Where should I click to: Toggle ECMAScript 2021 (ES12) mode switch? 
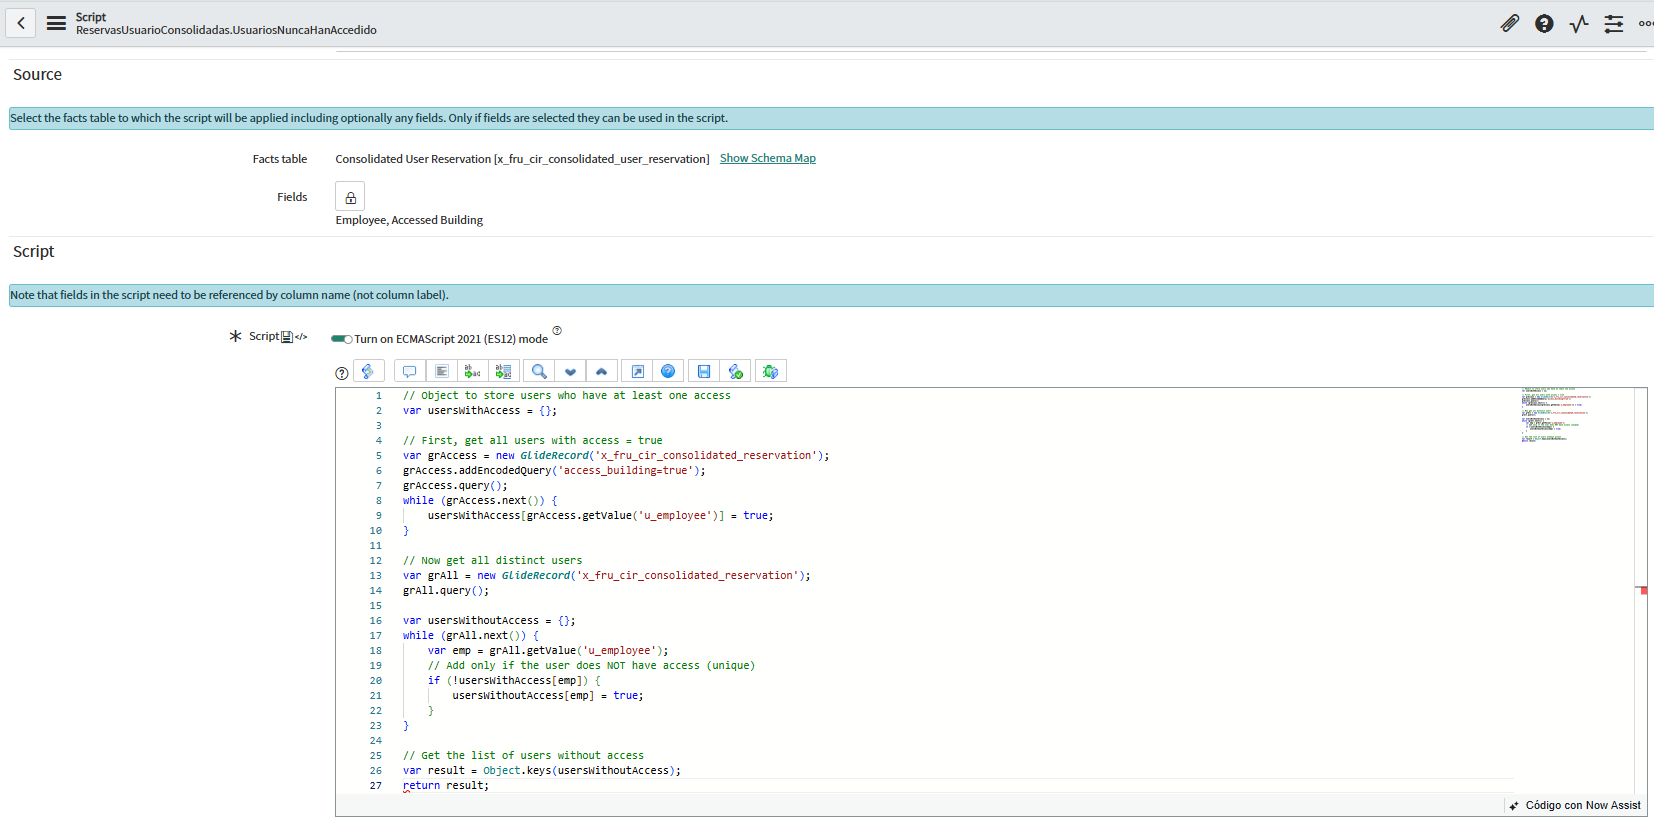pos(342,339)
